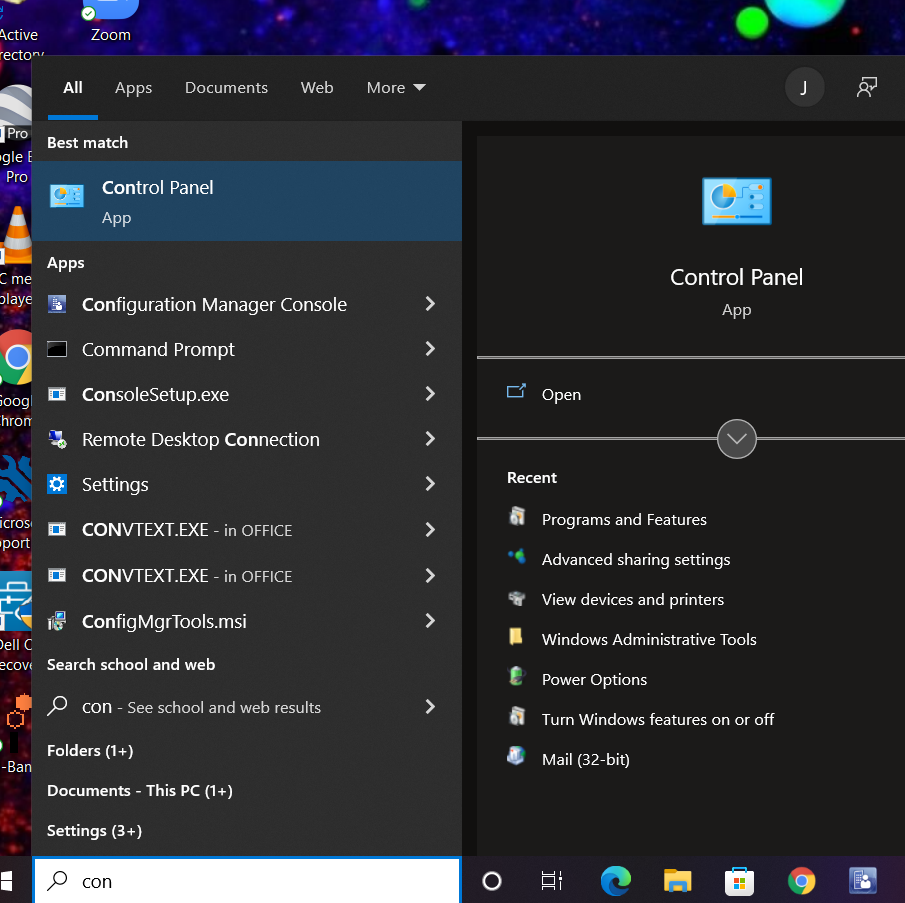
Task: Open Cortana circle in taskbar
Action: (x=492, y=880)
